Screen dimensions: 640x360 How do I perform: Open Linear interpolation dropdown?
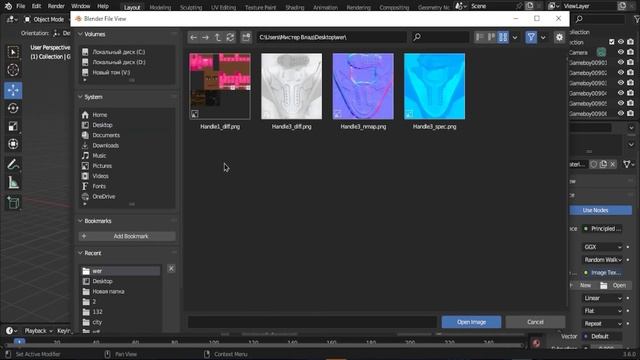point(603,298)
